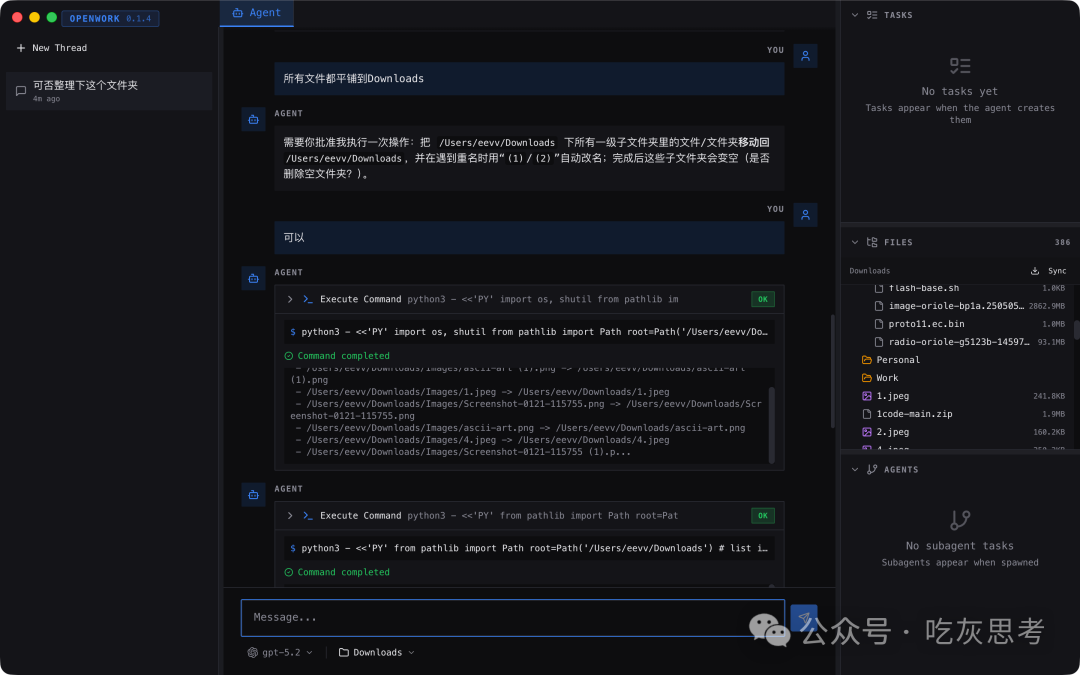Click agent robot avatar beside 需要你批准 message
The width and height of the screenshot is (1080, 675).
pyautogui.click(x=253, y=119)
